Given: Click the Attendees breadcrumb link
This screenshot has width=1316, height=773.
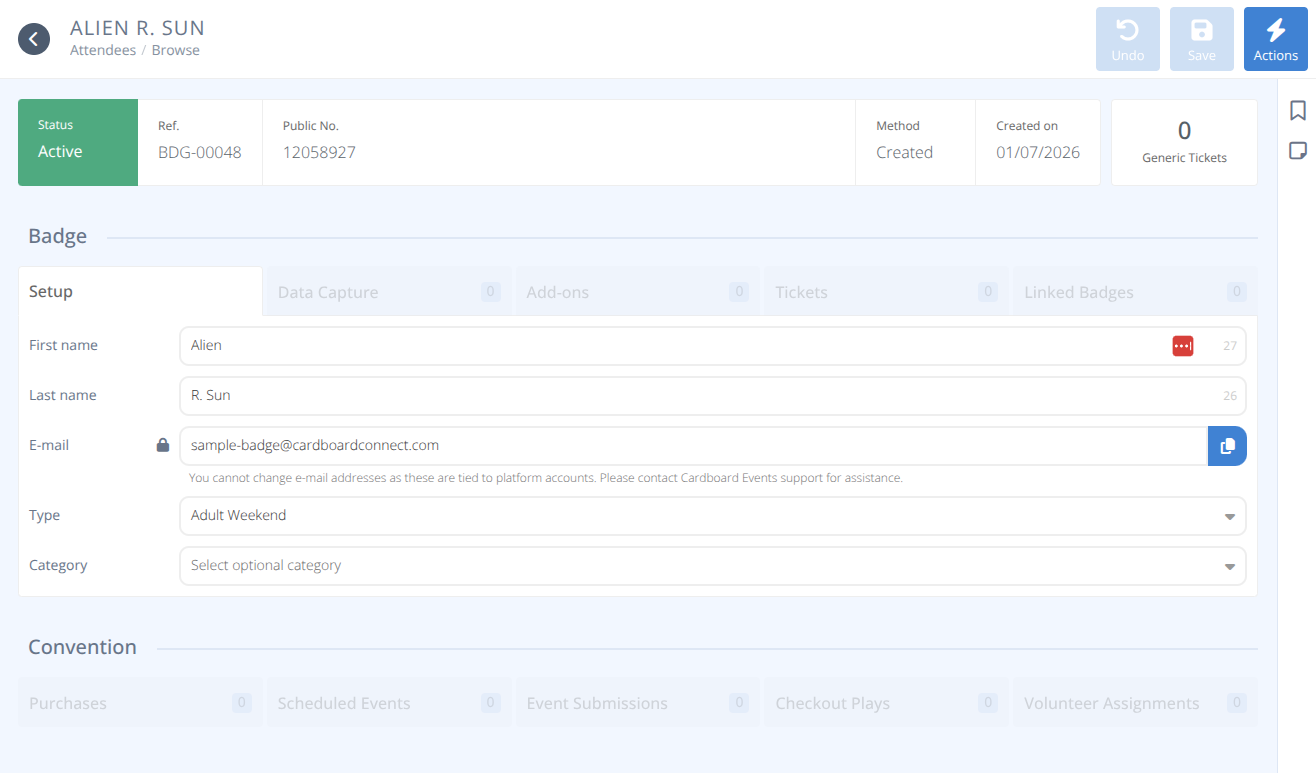Looking at the screenshot, I should pyautogui.click(x=103, y=50).
